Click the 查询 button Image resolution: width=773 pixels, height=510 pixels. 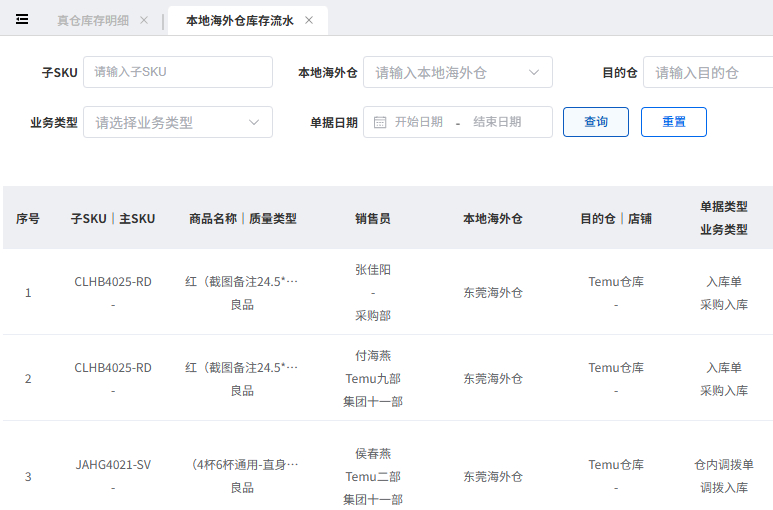coord(596,122)
